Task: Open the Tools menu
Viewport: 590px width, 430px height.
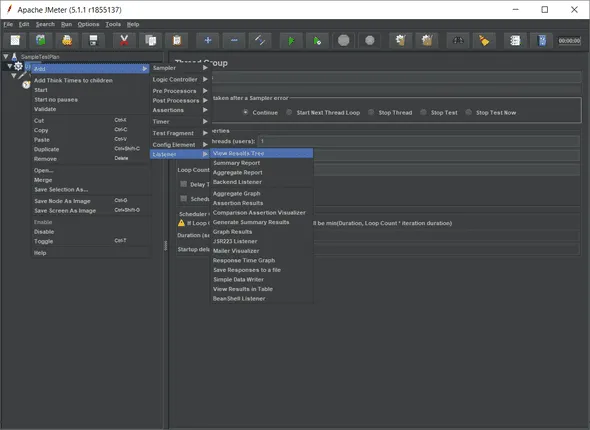Action: [x=113, y=24]
